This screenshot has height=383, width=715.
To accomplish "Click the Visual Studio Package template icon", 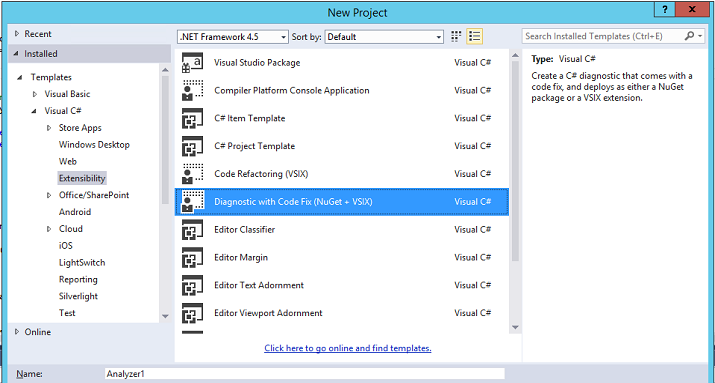I will [x=192, y=62].
